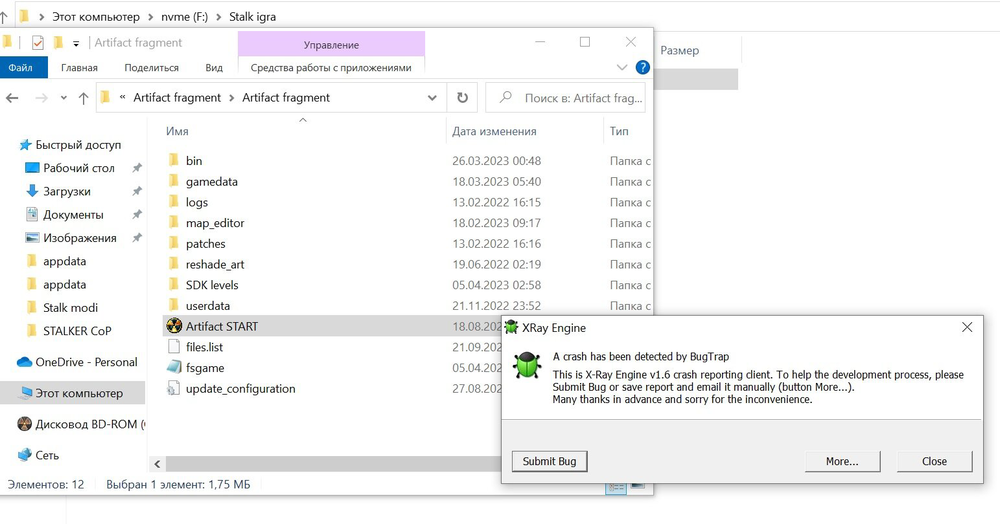
Task: Go up one folder with the up arrow
Action: [x=83, y=98]
